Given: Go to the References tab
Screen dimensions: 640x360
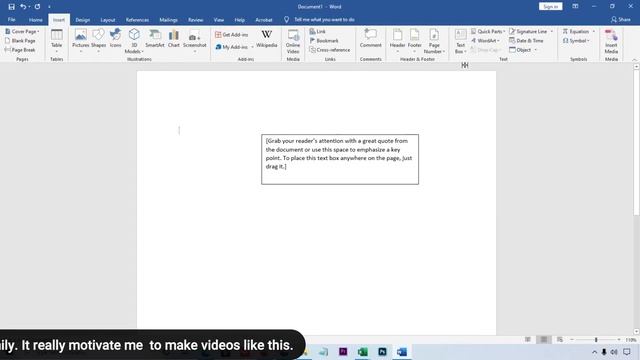Looking at the screenshot, I should click(x=137, y=20).
